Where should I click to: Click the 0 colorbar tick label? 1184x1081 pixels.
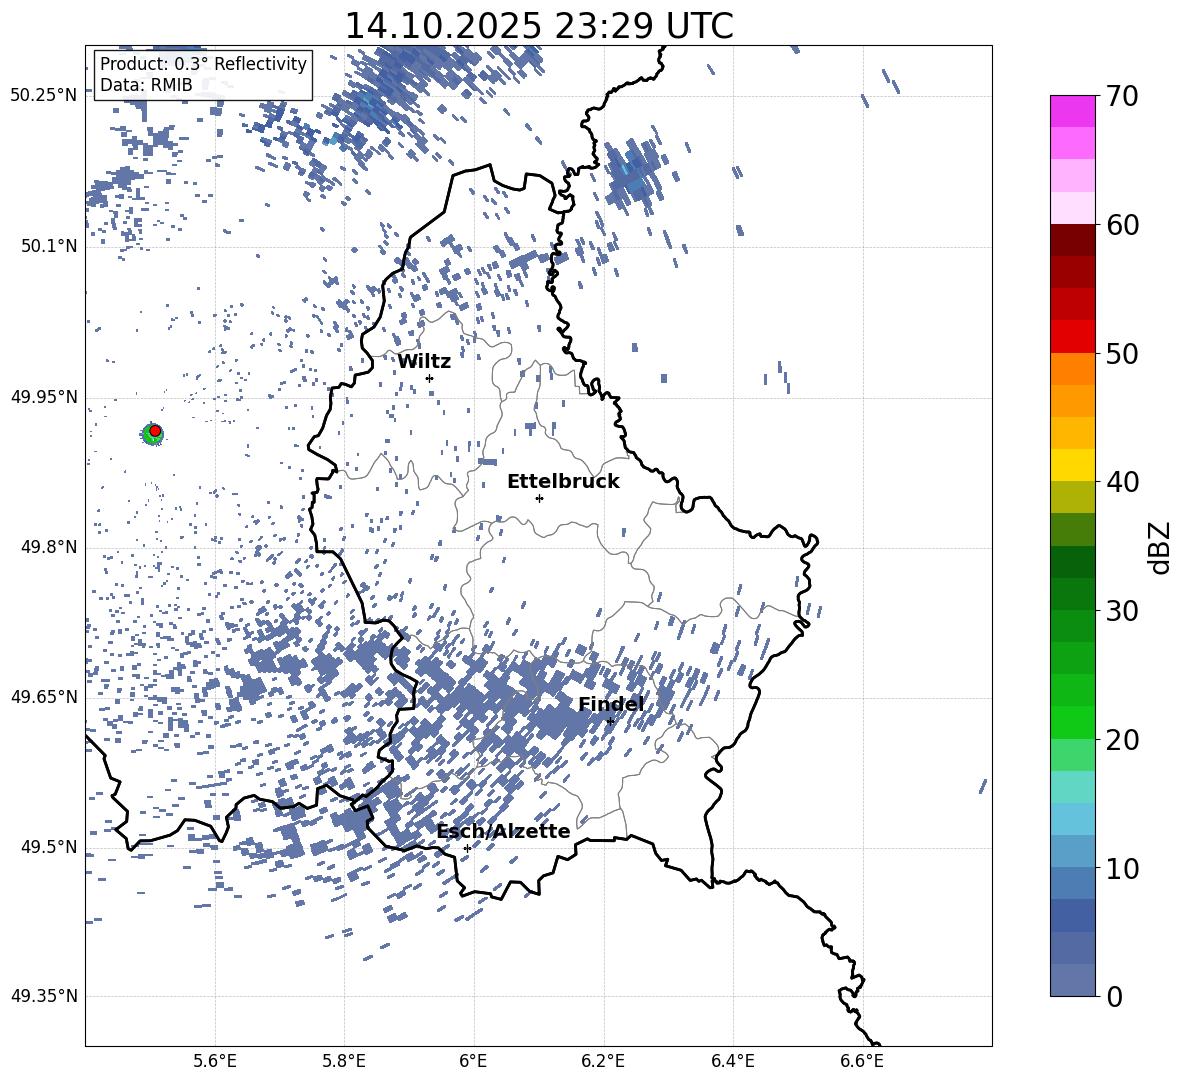click(x=1114, y=996)
